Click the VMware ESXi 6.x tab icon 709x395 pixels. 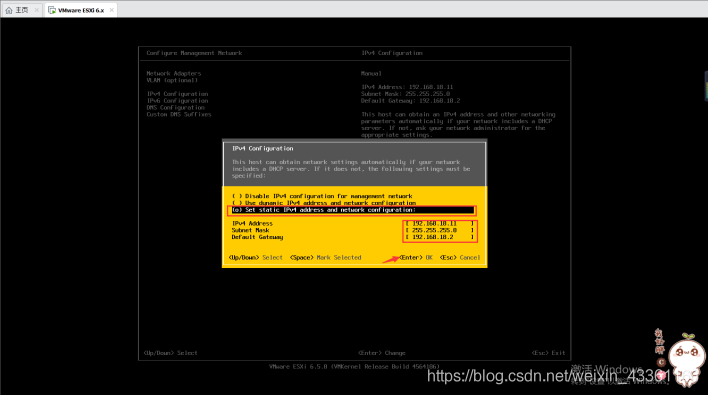pos(52,10)
